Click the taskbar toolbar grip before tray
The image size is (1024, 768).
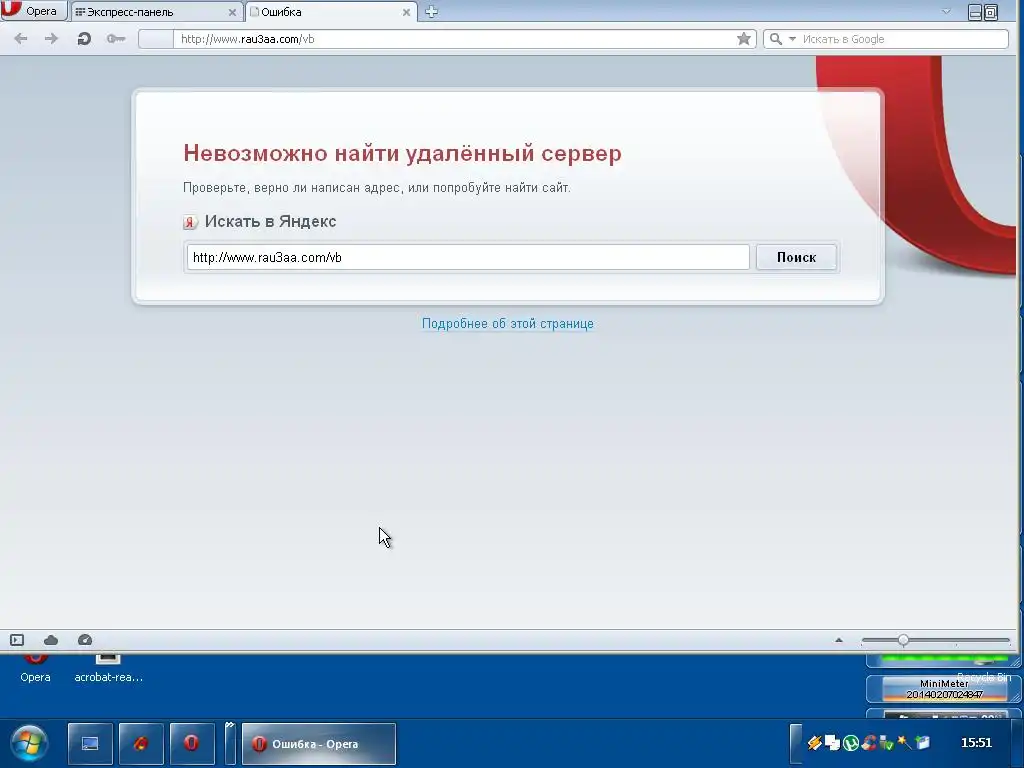tap(795, 743)
